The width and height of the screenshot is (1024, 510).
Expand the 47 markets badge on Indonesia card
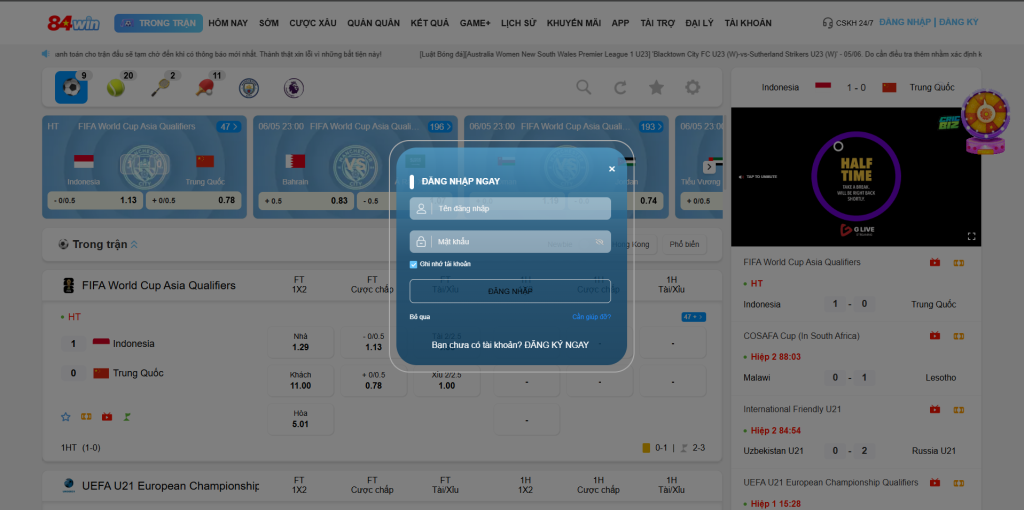point(229,127)
